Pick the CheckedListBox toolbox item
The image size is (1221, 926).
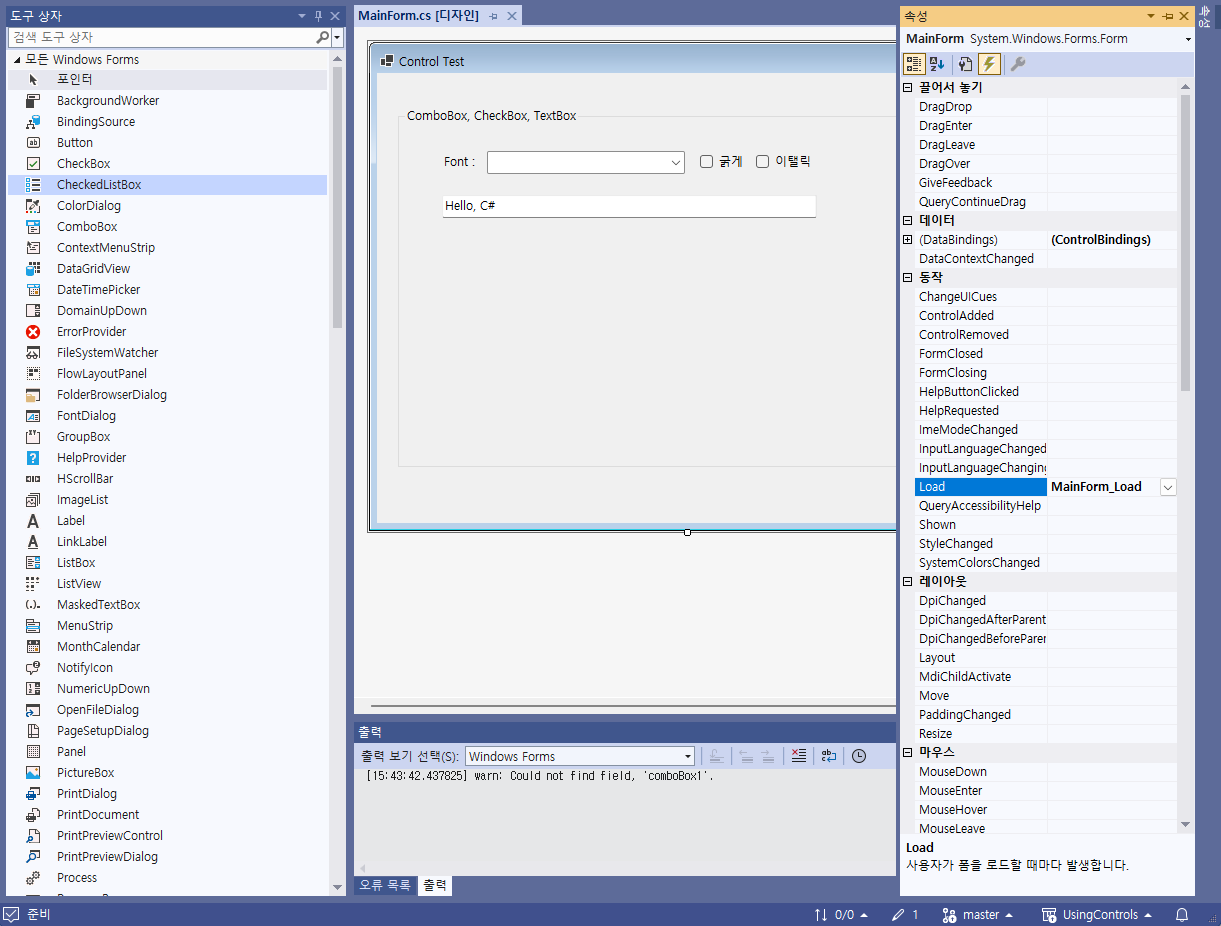coord(167,184)
